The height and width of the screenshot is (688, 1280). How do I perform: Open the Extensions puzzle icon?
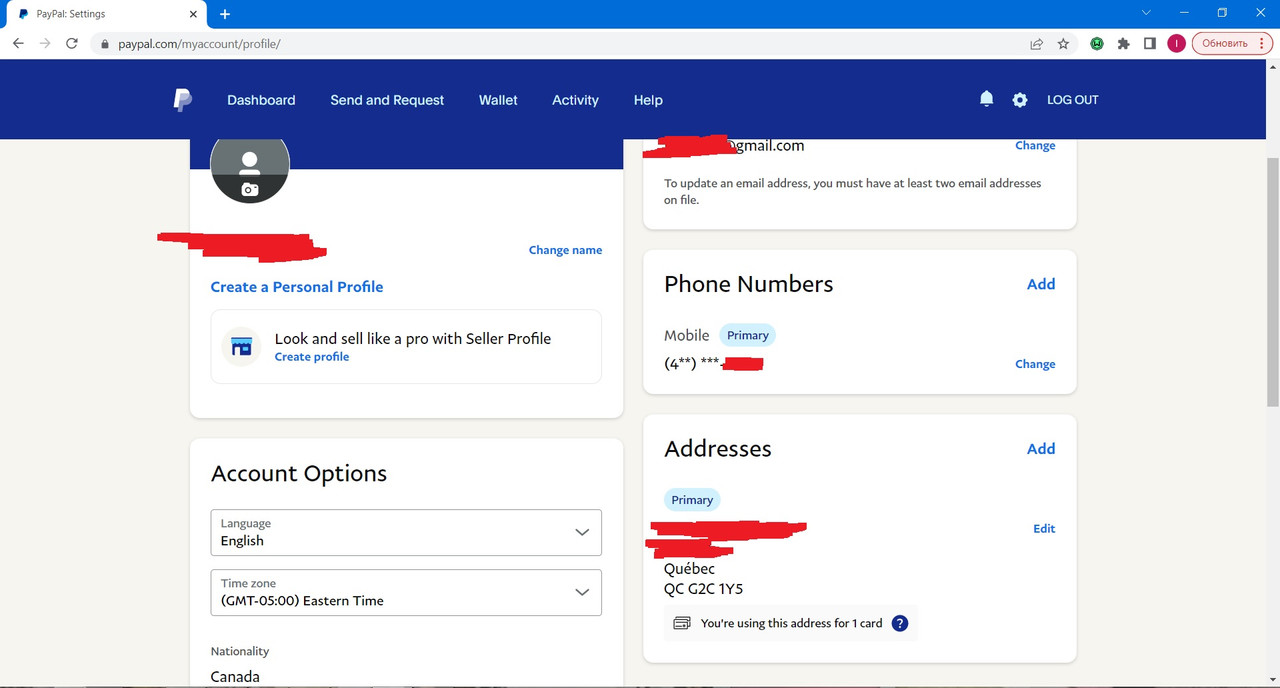pos(1123,44)
